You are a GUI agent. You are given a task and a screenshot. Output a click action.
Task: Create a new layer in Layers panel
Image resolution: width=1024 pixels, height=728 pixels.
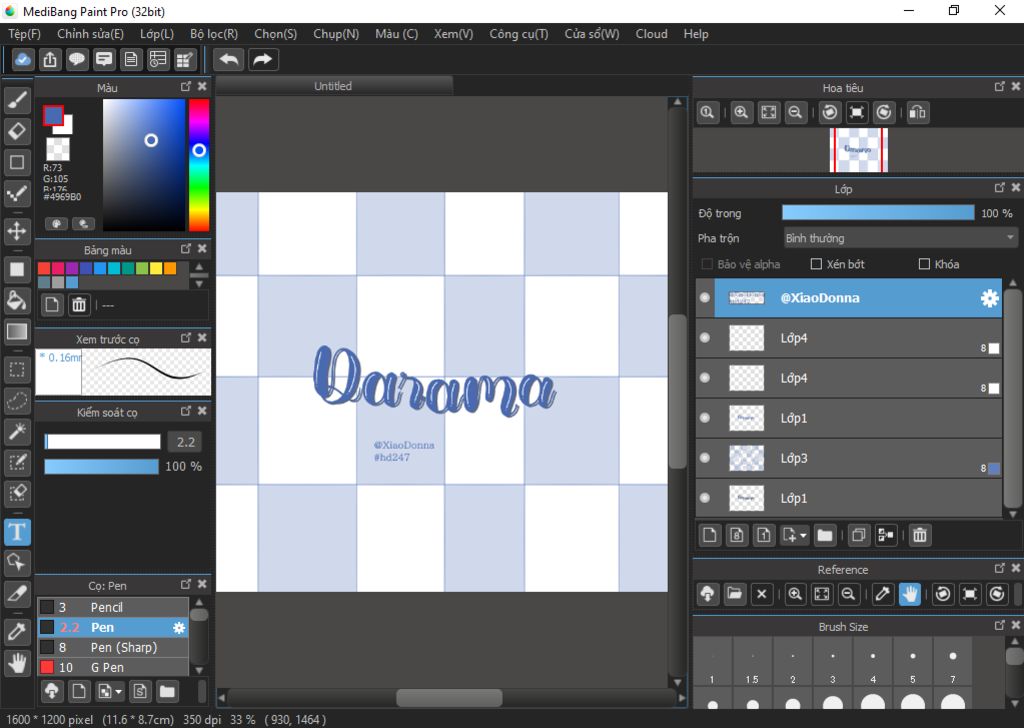(x=709, y=535)
